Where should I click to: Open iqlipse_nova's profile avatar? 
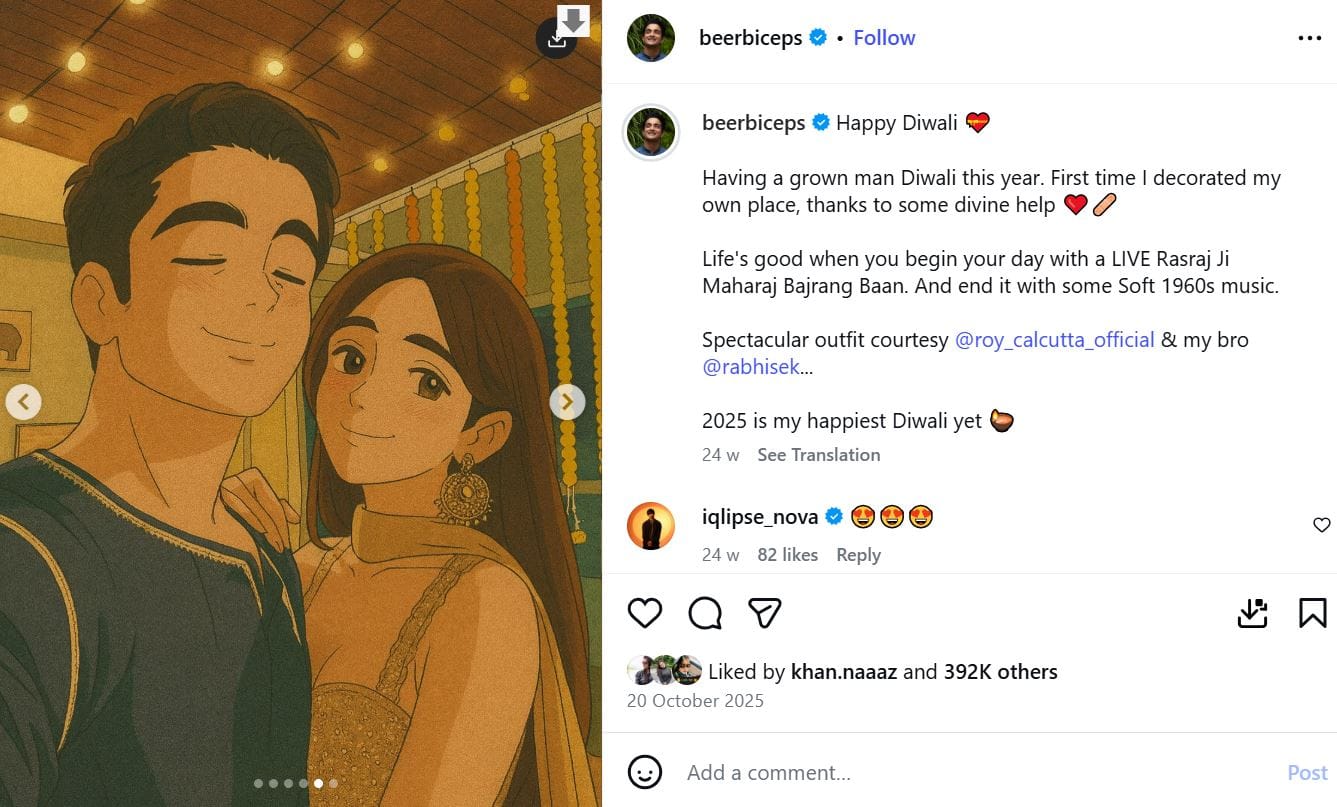point(651,526)
